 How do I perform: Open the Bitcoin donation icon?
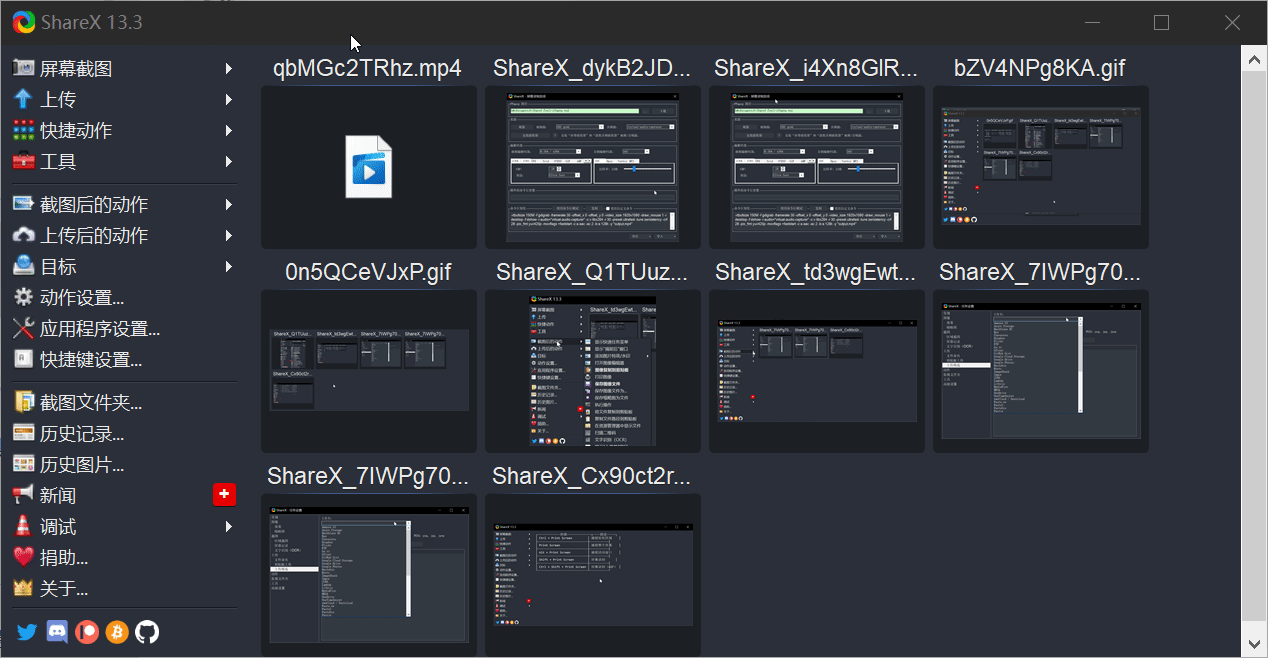click(117, 632)
